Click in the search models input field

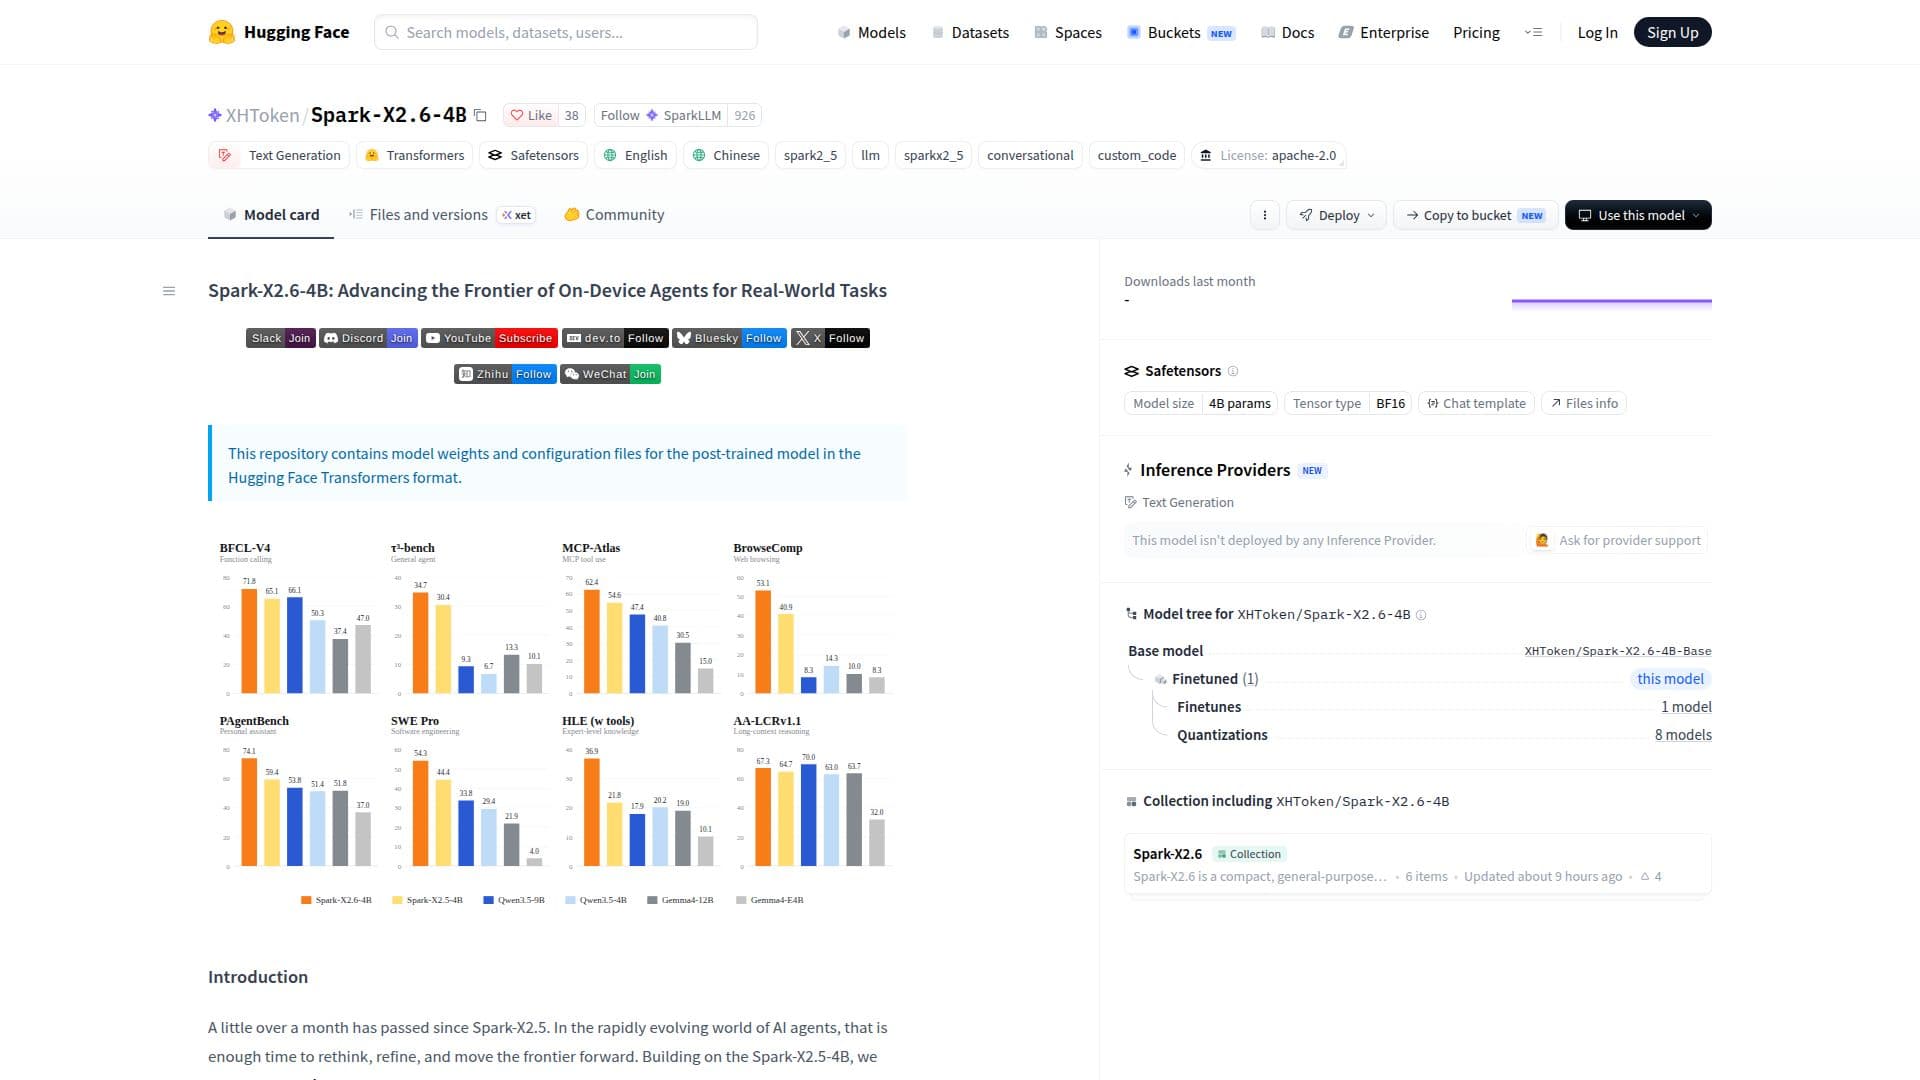[x=566, y=33]
